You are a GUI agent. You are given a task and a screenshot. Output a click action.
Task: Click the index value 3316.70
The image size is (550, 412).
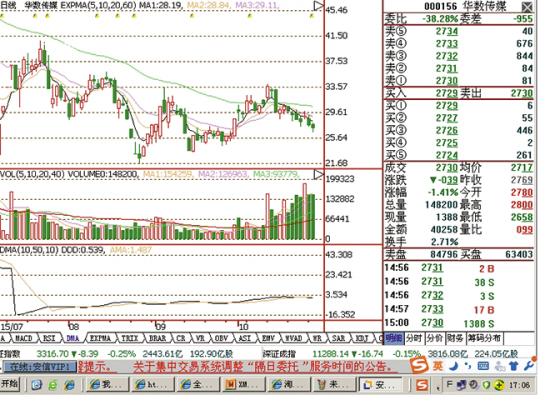(x=53, y=353)
